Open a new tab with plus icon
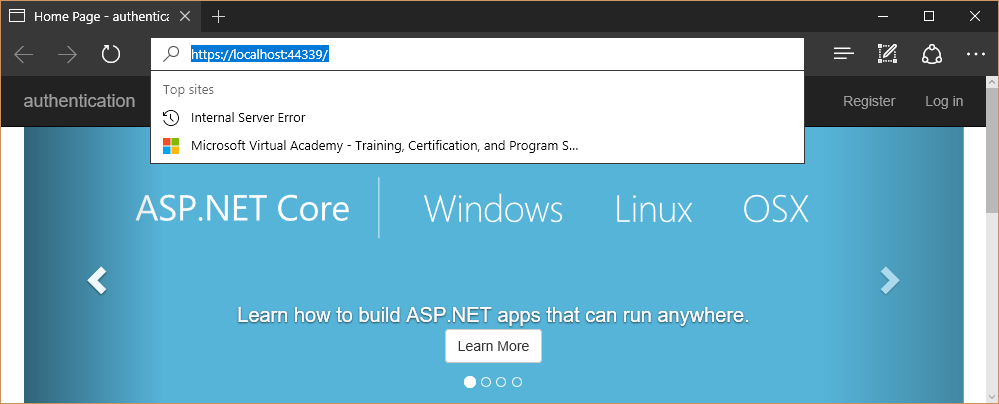 (x=218, y=17)
